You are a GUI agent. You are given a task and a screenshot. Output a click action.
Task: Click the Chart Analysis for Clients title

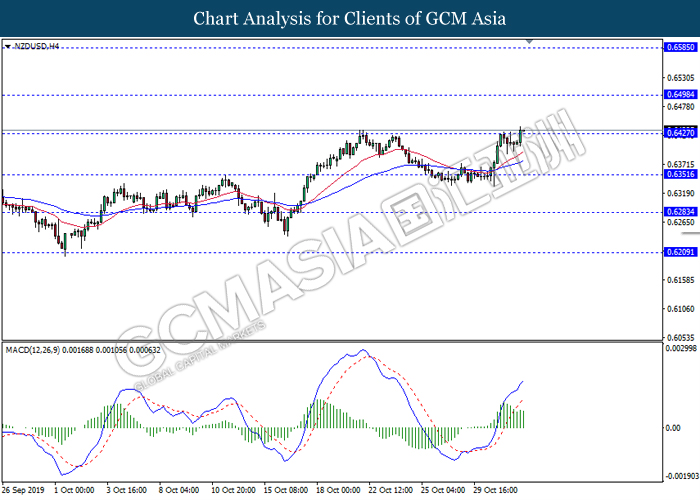click(x=350, y=19)
